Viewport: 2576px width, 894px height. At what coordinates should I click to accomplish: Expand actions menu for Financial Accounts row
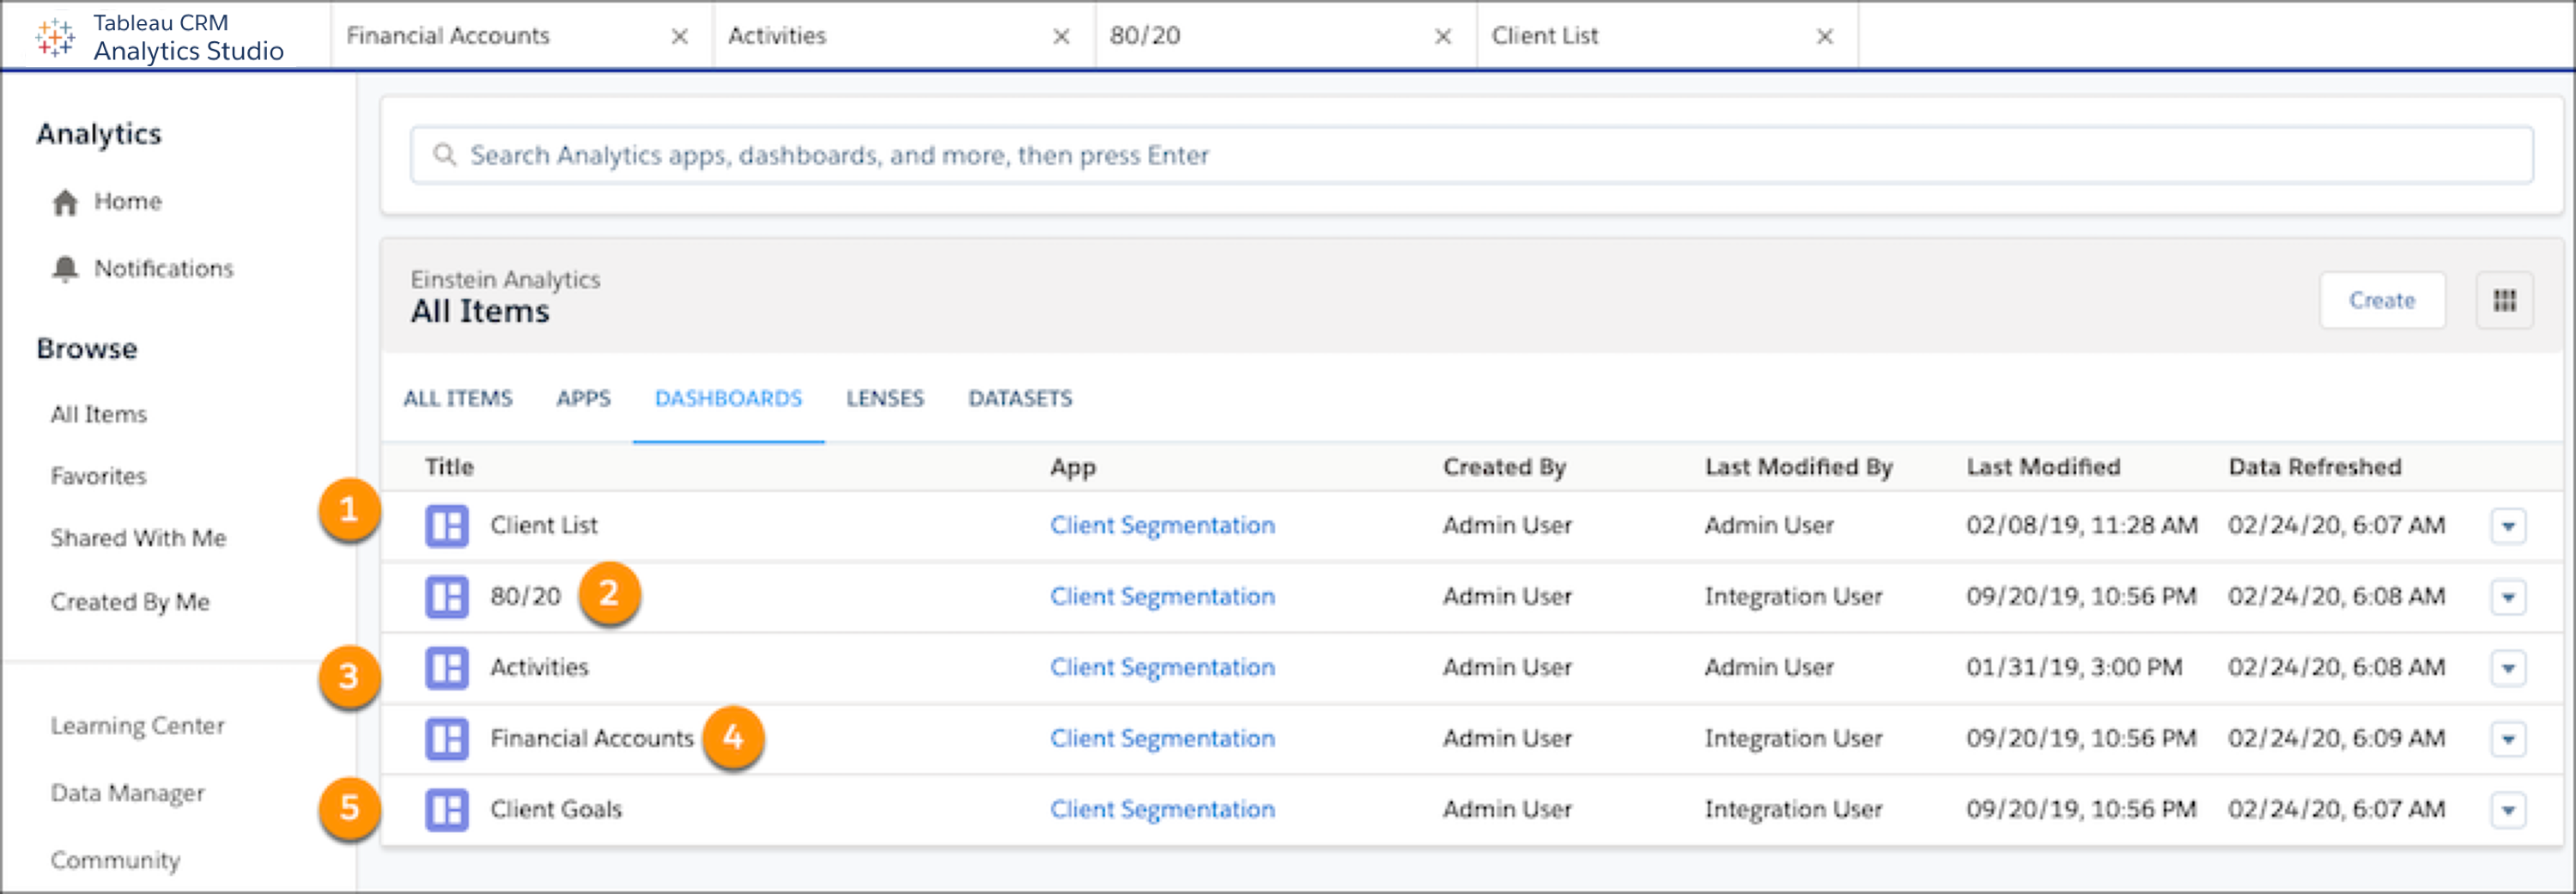pyautogui.click(x=2508, y=739)
